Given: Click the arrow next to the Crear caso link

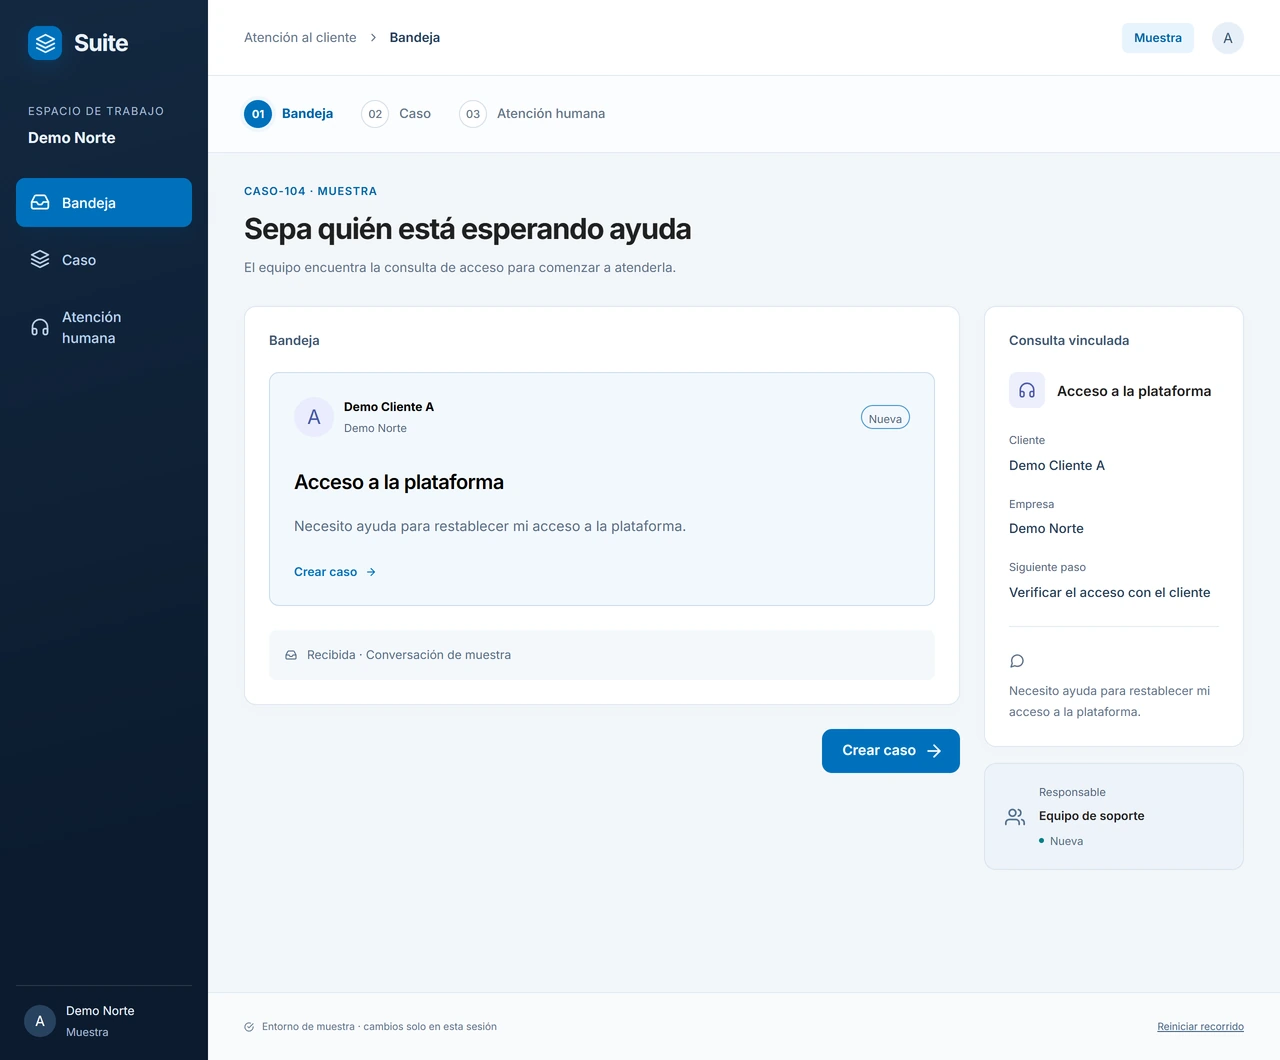Looking at the screenshot, I should pyautogui.click(x=371, y=572).
